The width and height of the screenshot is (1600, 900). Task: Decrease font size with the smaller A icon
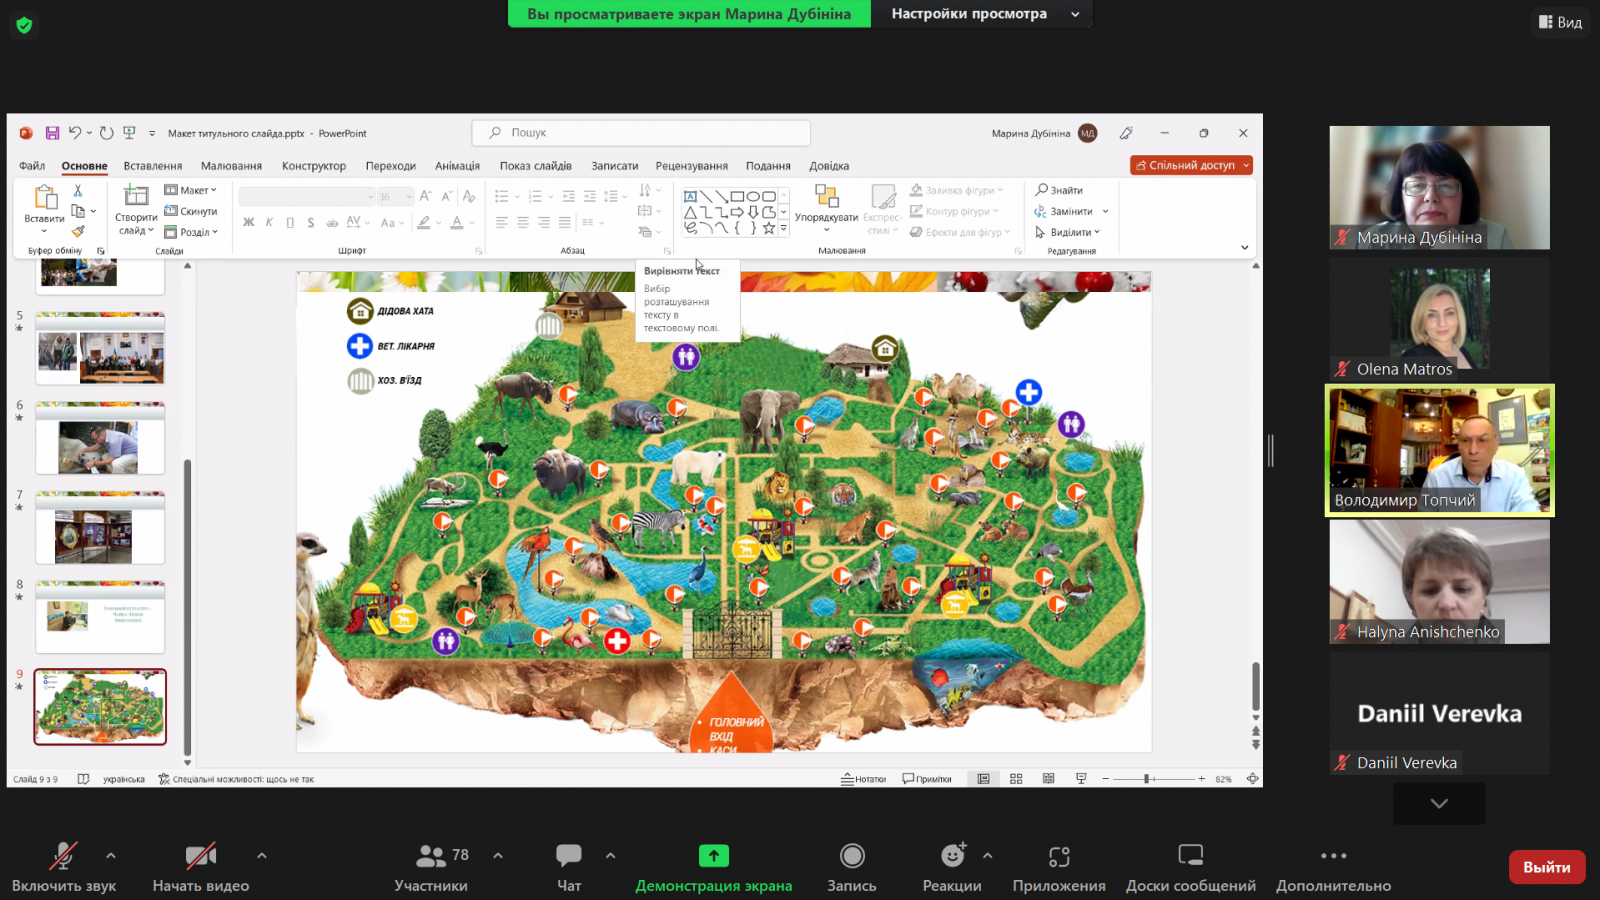447,196
